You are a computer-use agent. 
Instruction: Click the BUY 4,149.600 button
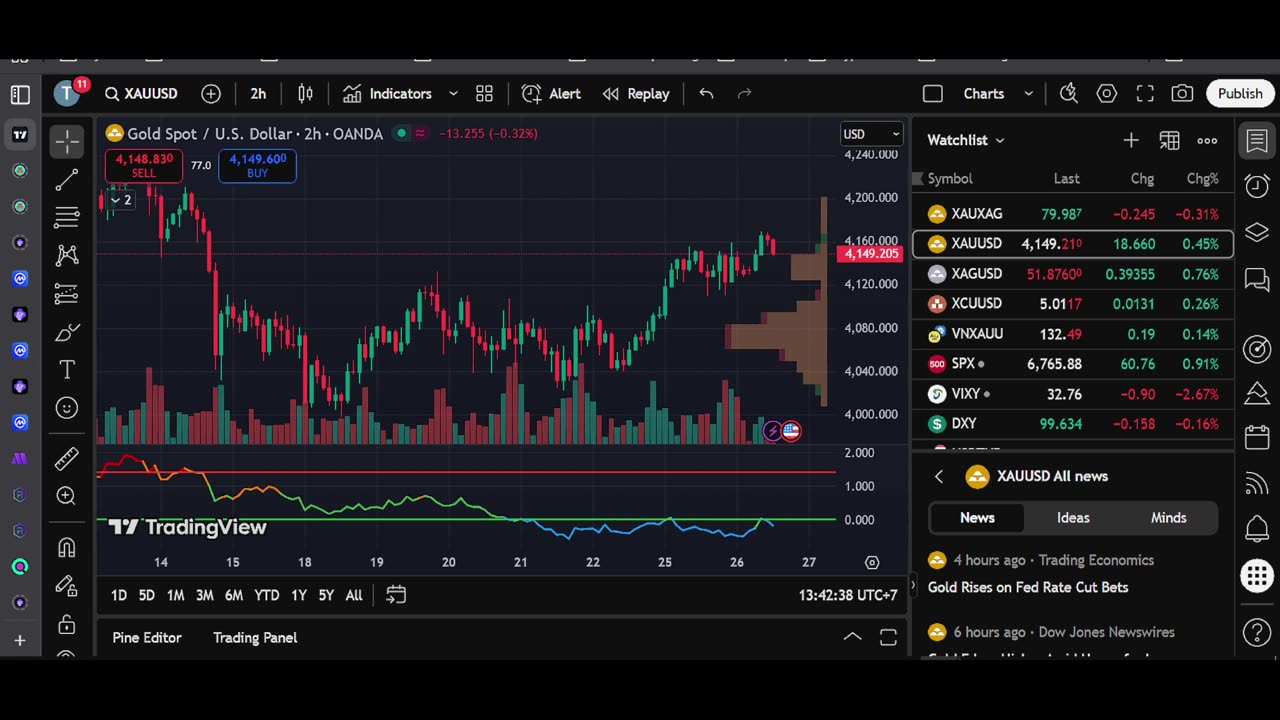pos(258,166)
